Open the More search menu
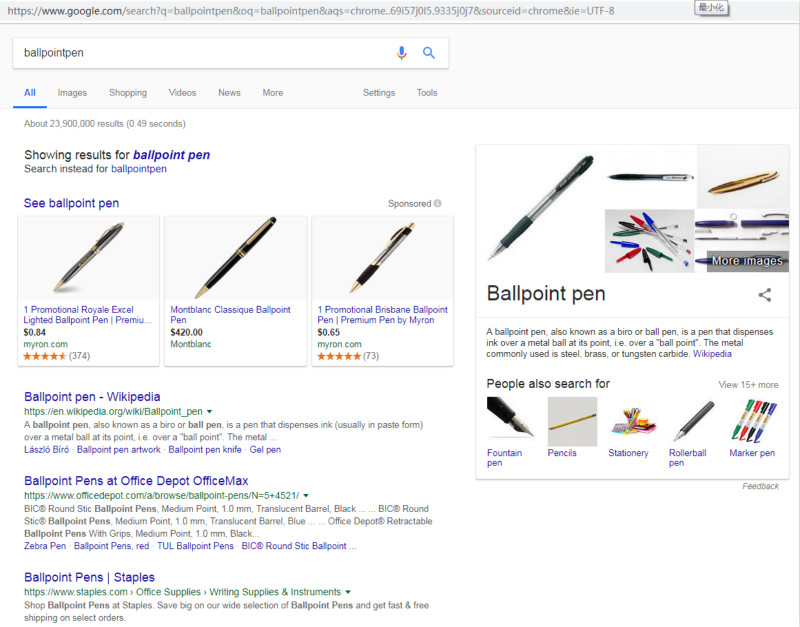 coord(272,92)
